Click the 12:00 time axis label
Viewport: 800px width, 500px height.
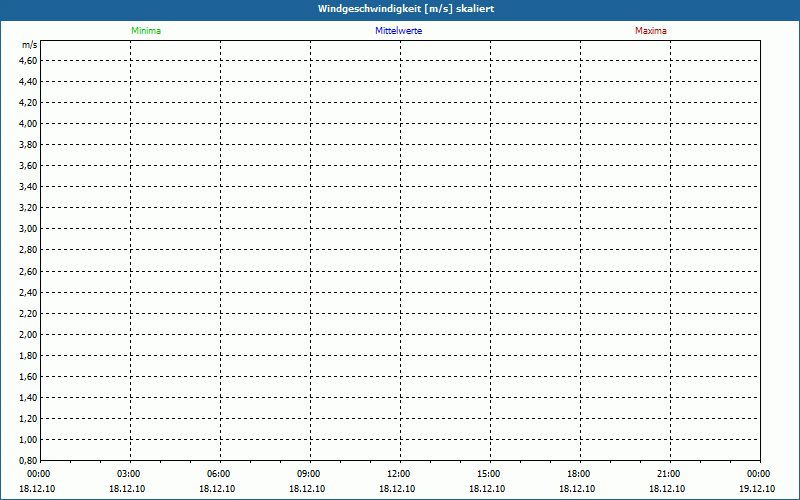pyautogui.click(x=398, y=474)
